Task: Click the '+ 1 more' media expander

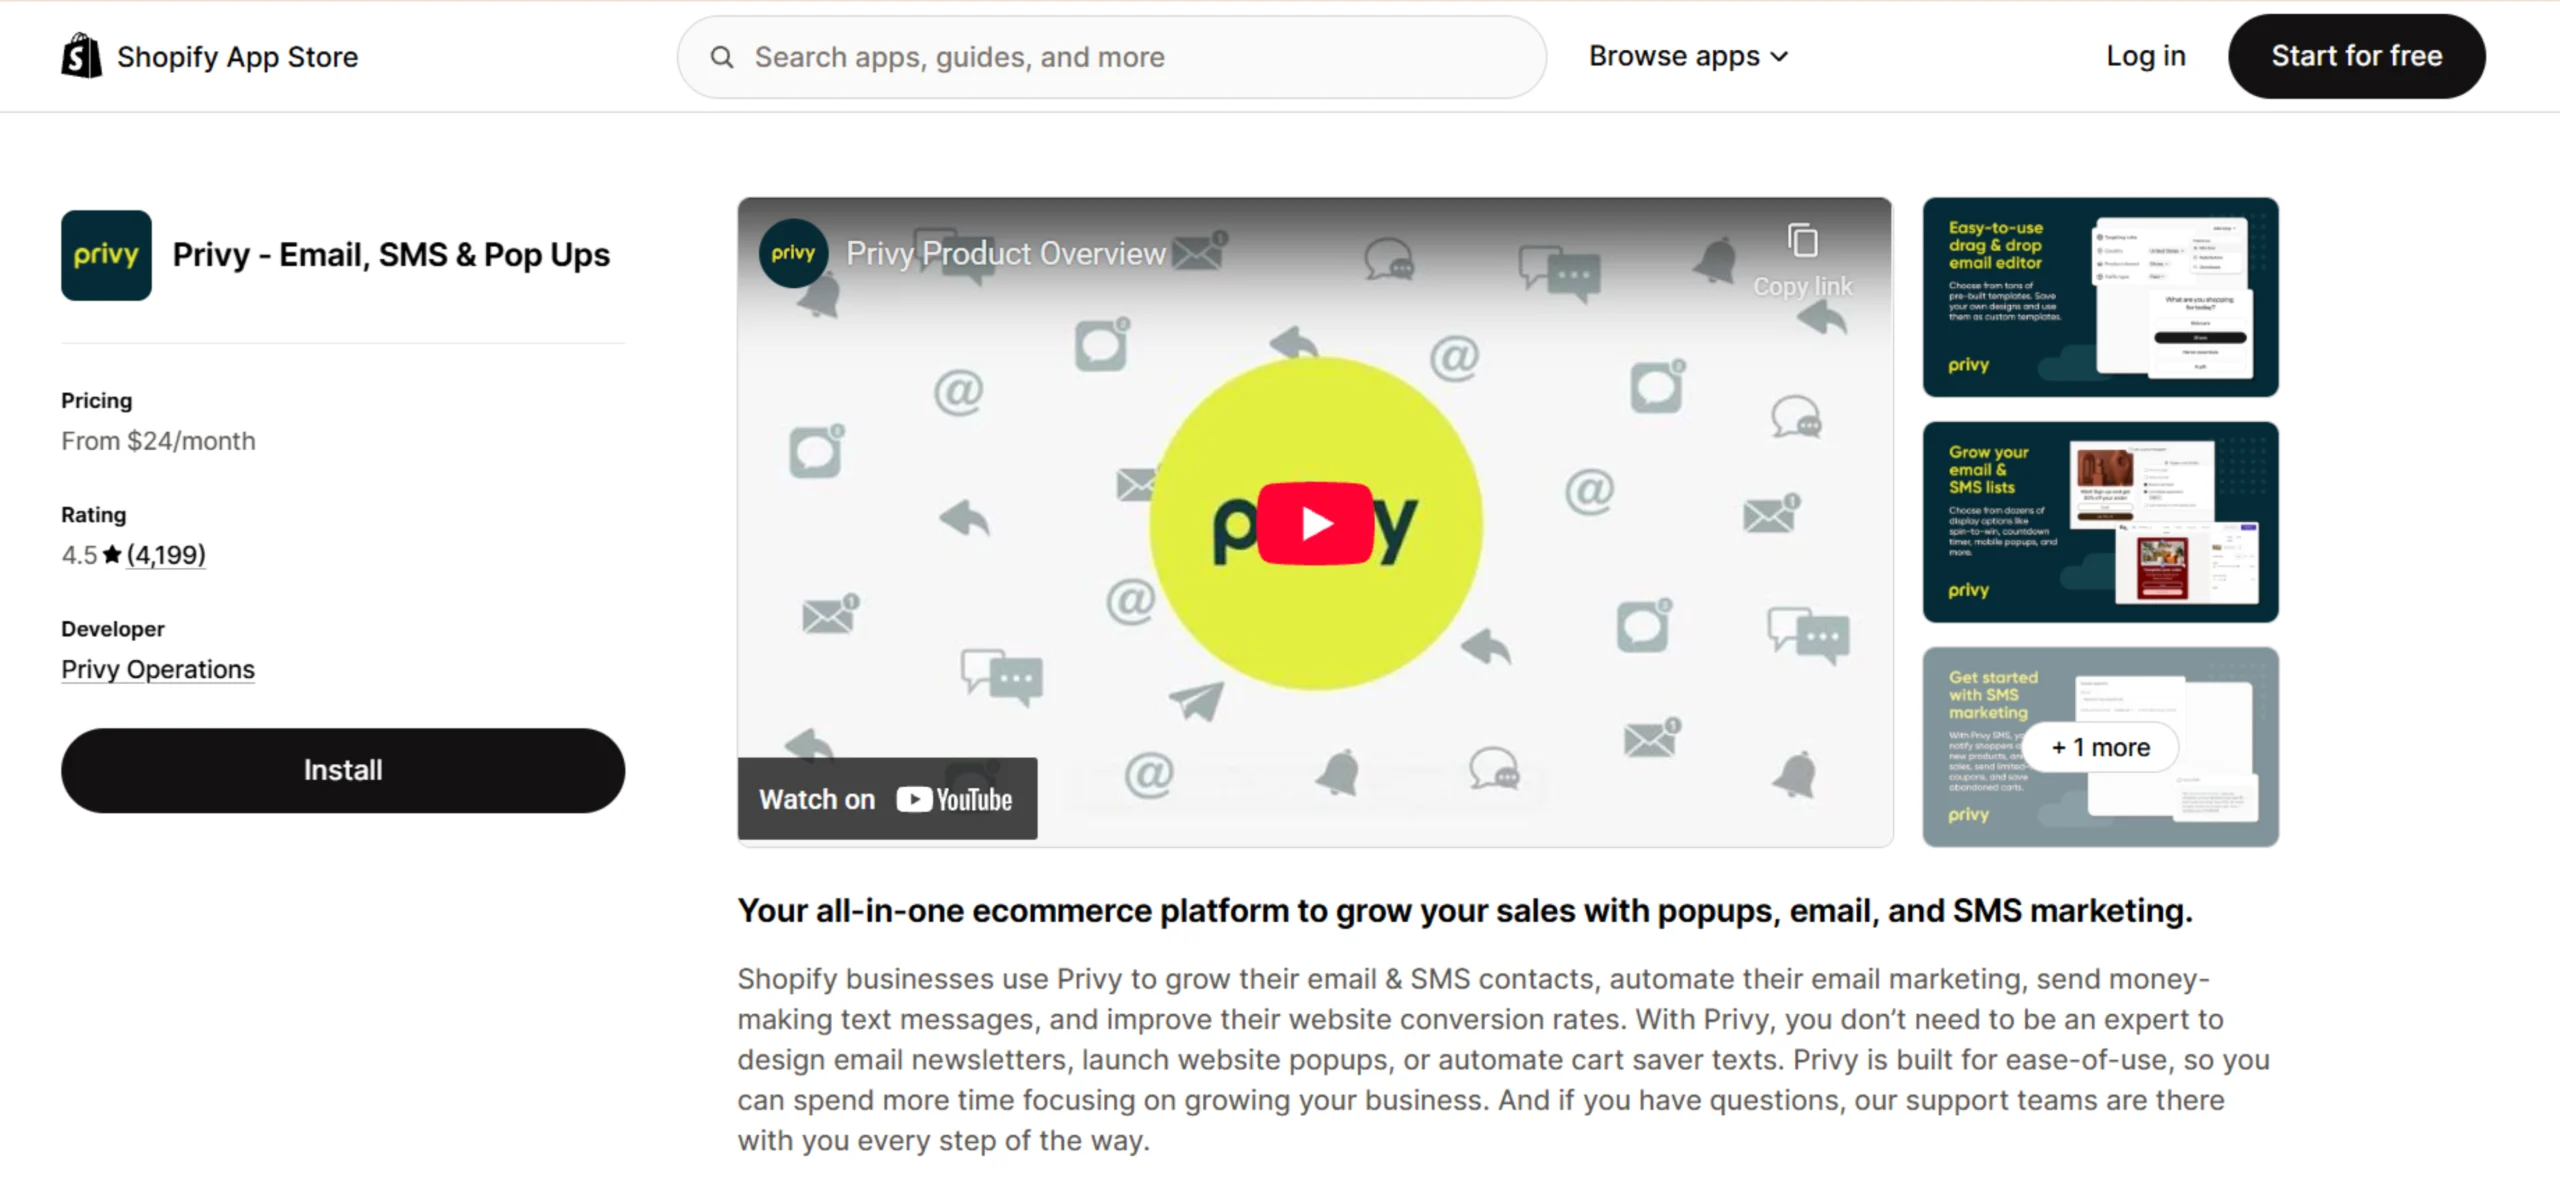Action: pos(2099,746)
